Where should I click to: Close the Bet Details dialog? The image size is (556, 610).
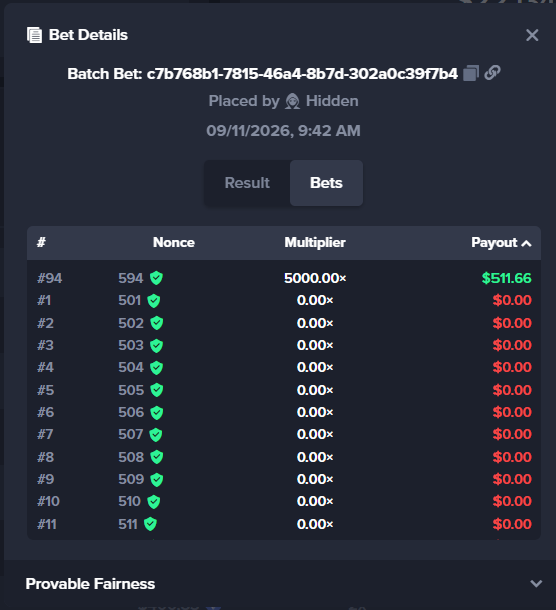[532, 35]
